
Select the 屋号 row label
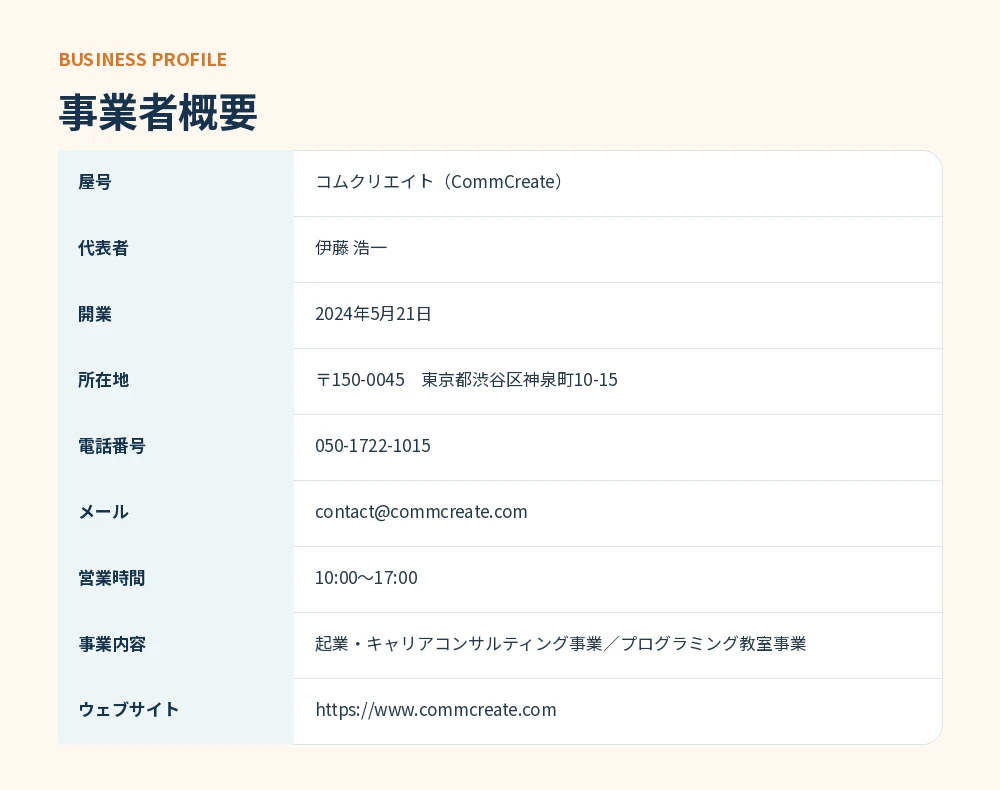click(x=95, y=182)
